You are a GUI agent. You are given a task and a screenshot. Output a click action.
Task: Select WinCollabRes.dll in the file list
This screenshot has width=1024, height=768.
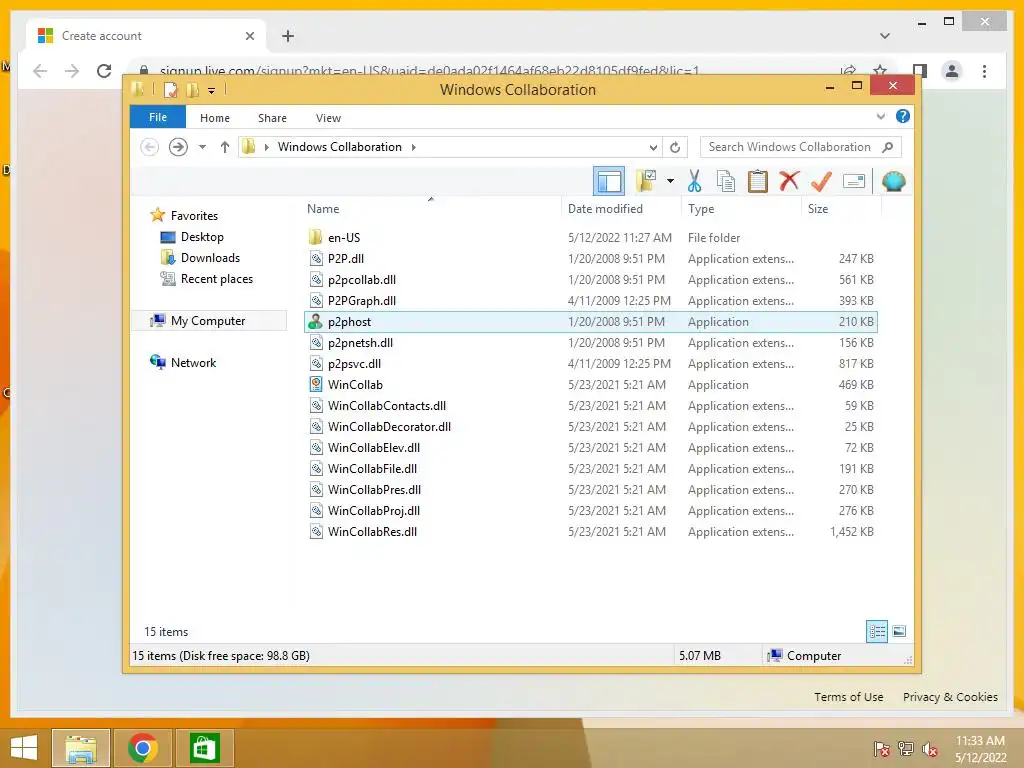coord(590,532)
